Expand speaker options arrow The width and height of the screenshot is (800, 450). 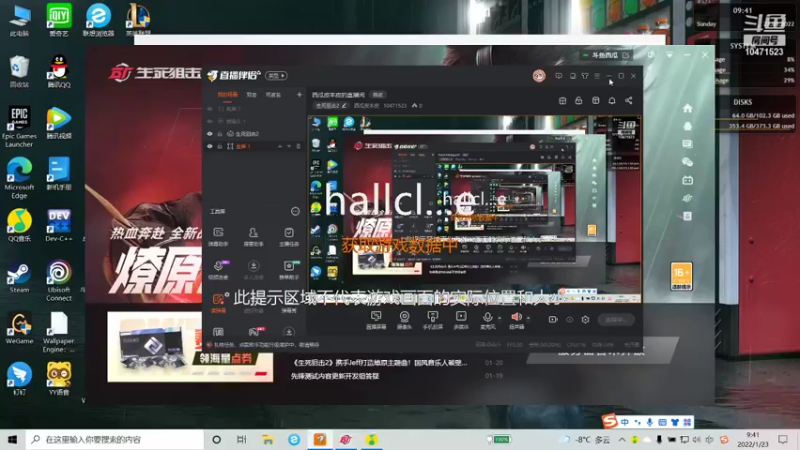(528, 318)
